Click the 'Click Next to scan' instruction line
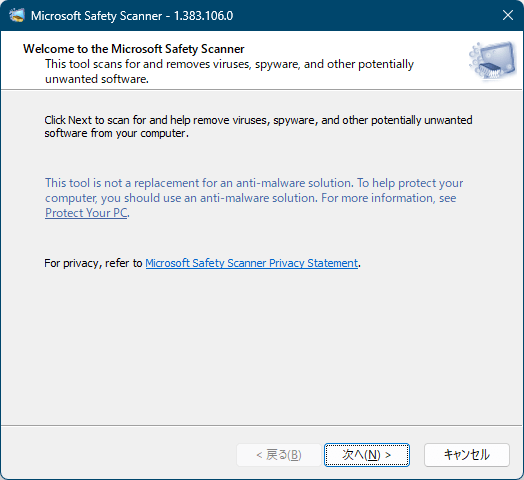The width and height of the screenshot is (524, 480). tap(258, 120)
